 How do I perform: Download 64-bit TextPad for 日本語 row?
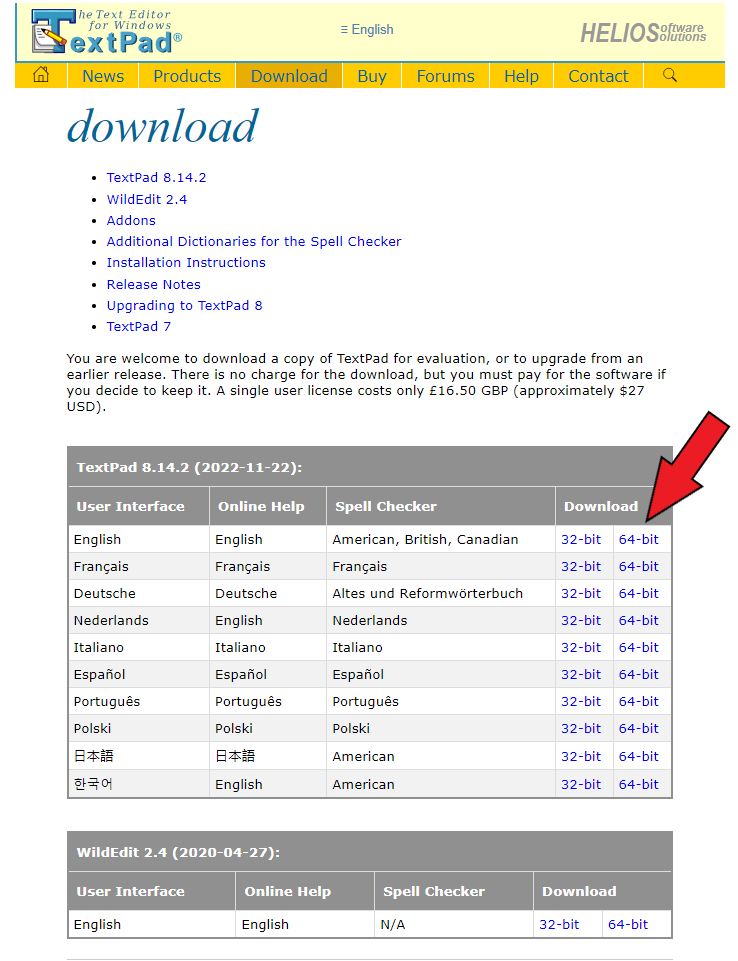(638, 756)
